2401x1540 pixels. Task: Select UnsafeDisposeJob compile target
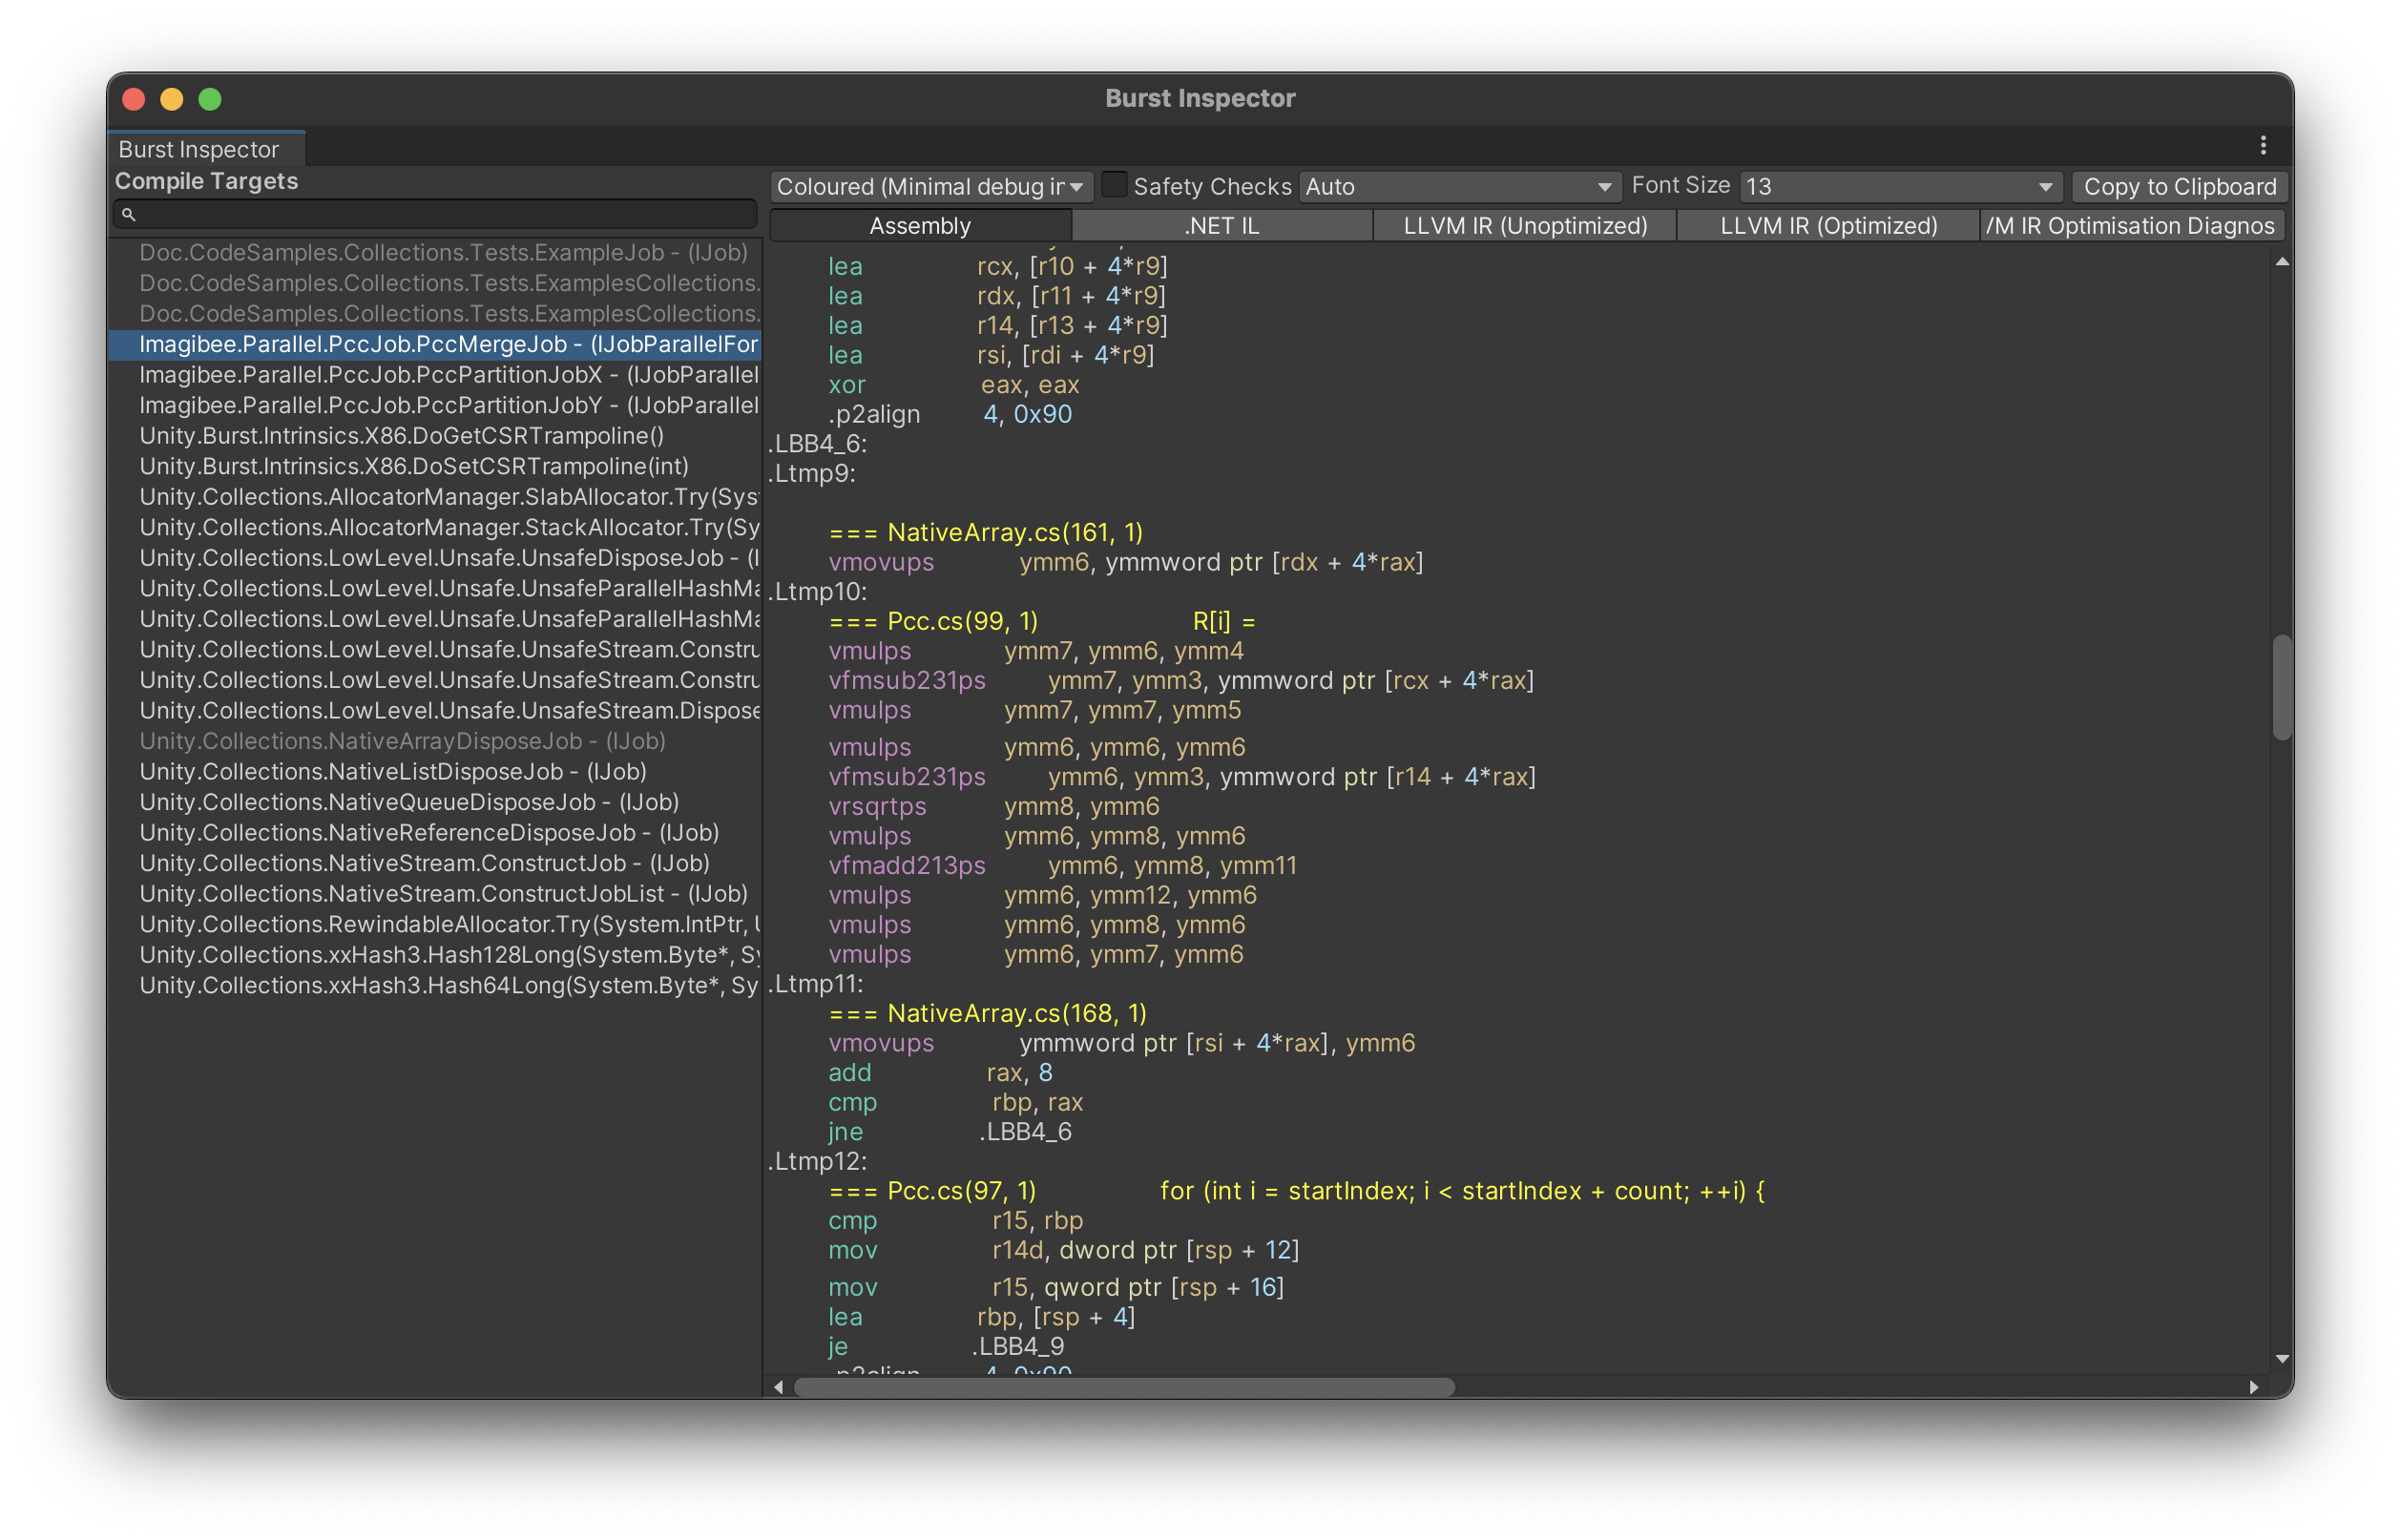point(435,558)
